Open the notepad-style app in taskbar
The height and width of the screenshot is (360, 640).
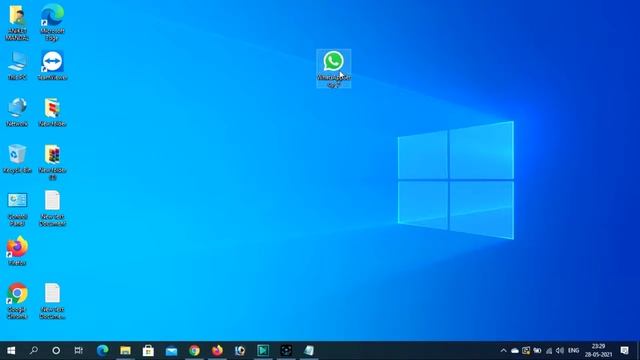[309, 351]
